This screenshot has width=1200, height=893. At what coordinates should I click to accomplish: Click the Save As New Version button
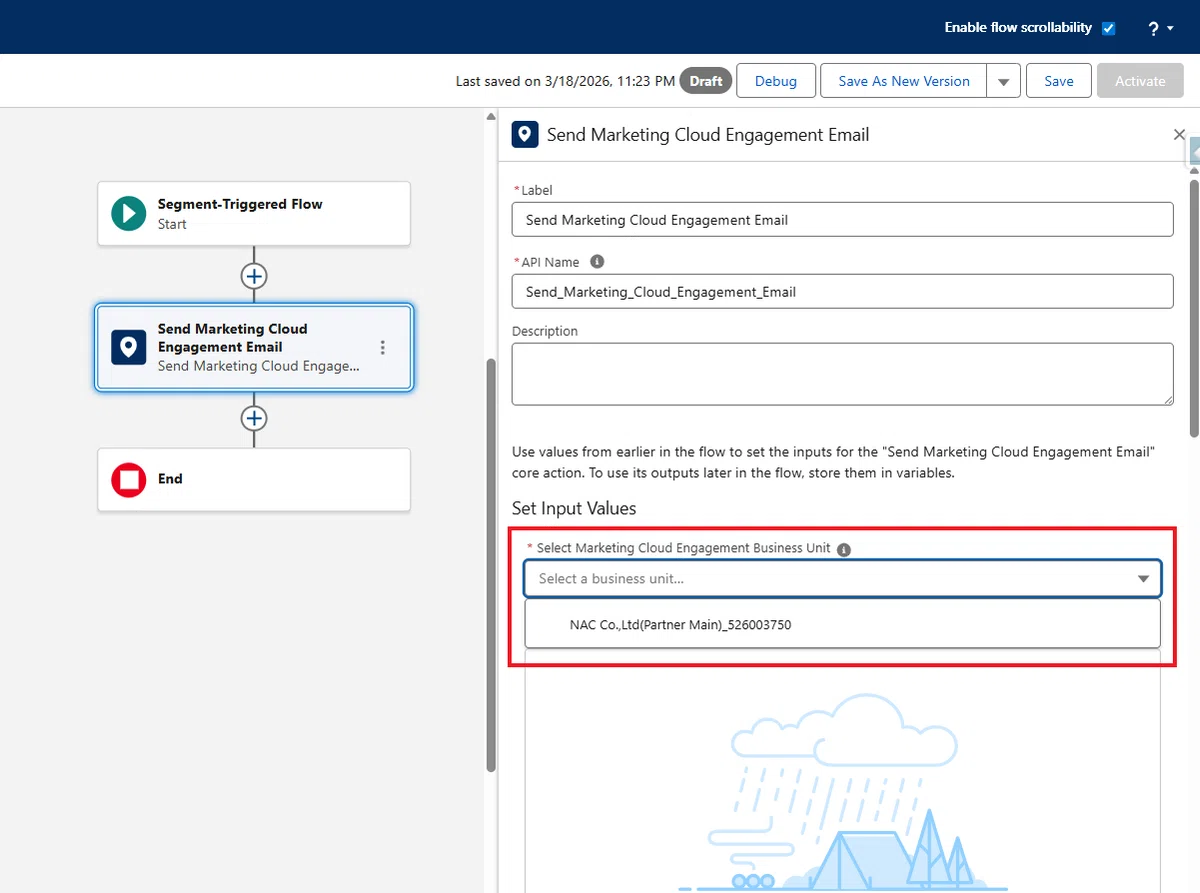point(904,81)
